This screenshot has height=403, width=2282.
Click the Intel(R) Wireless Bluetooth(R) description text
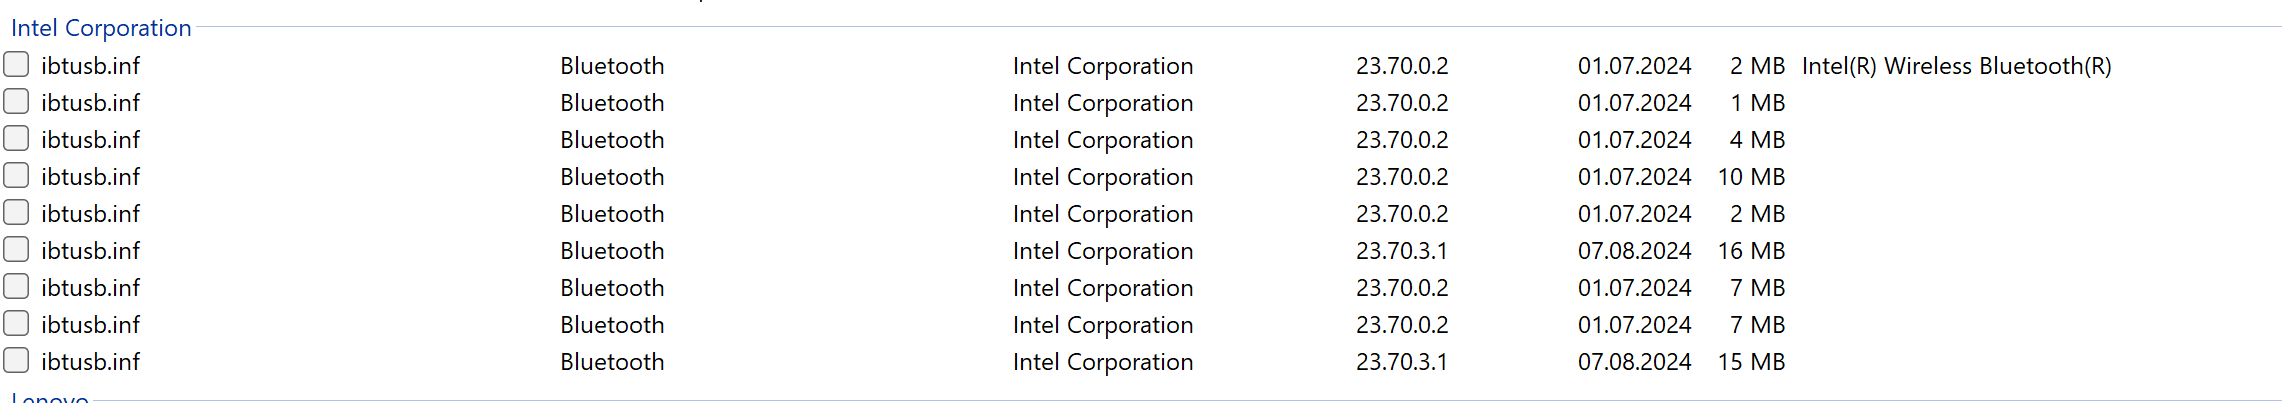1956,66
